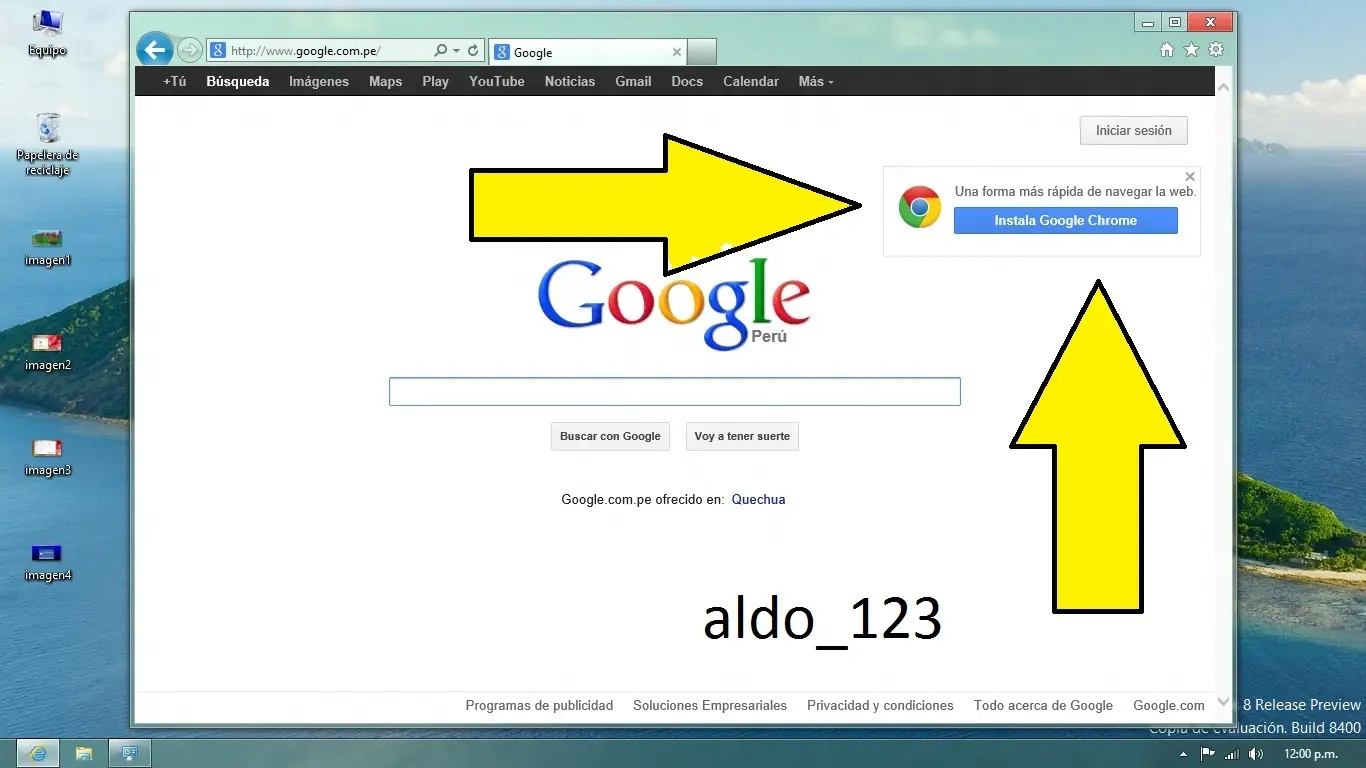Click the browser's forward arrow button
This screenshot has width=1366, height=768.
pyautogui.click(x=189, y=50)
